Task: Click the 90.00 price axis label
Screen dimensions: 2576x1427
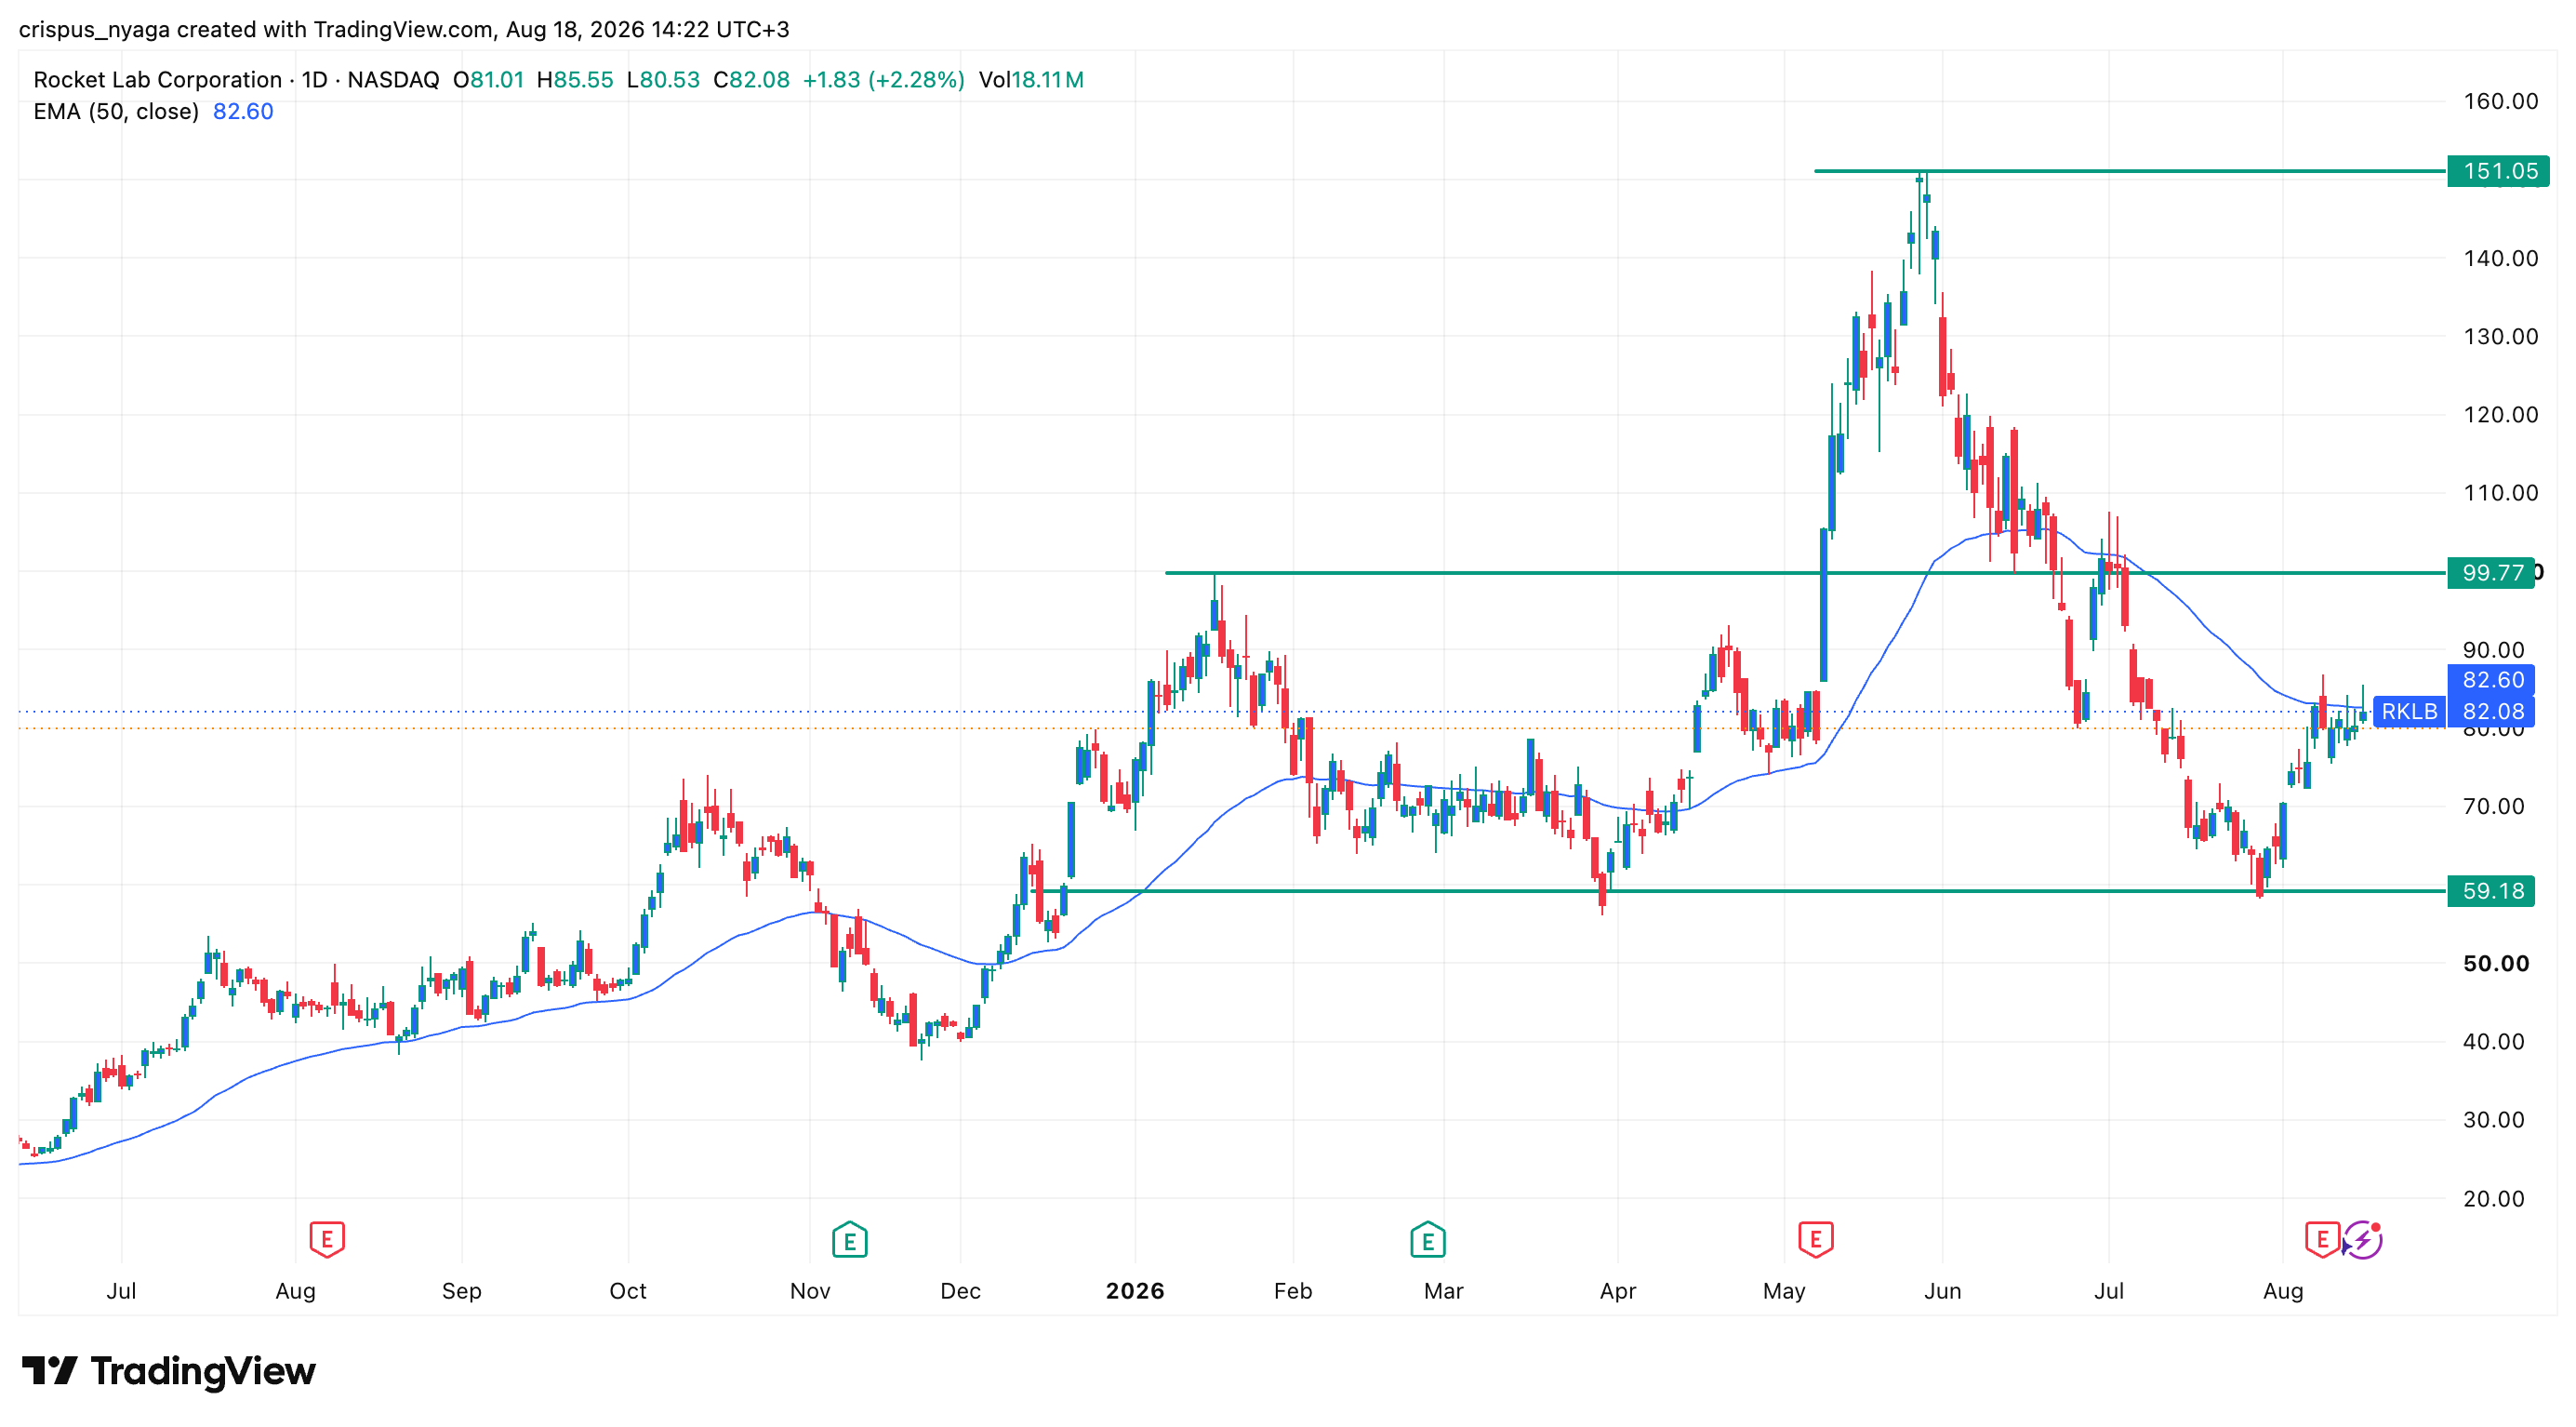Action: coord(2494,650)
